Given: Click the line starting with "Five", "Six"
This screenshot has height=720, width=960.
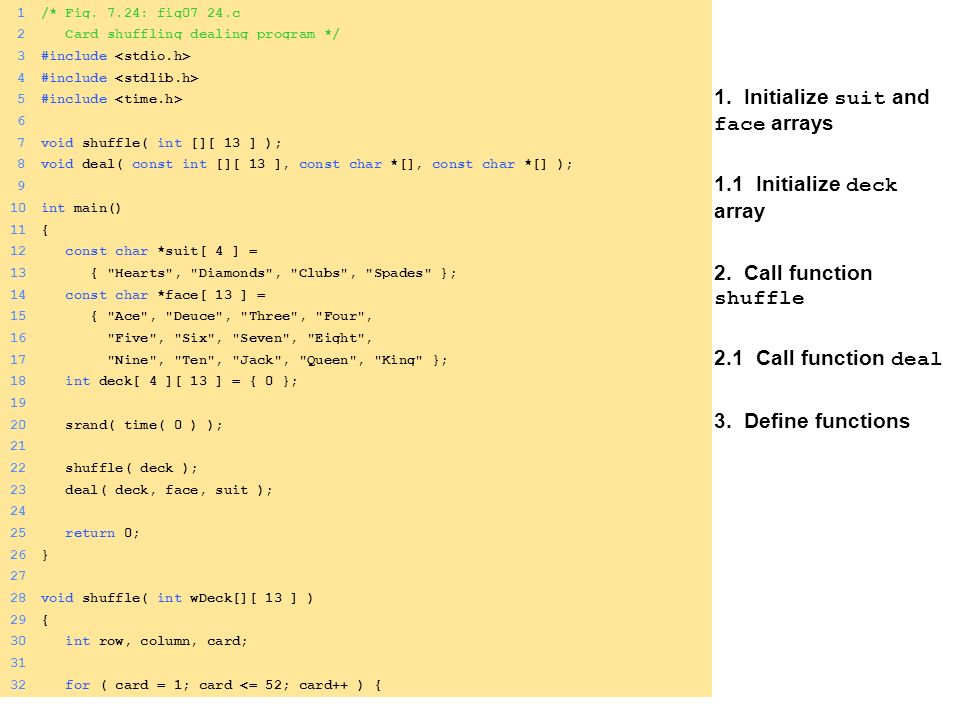Looking at the screenshot, I should point(239,338).
